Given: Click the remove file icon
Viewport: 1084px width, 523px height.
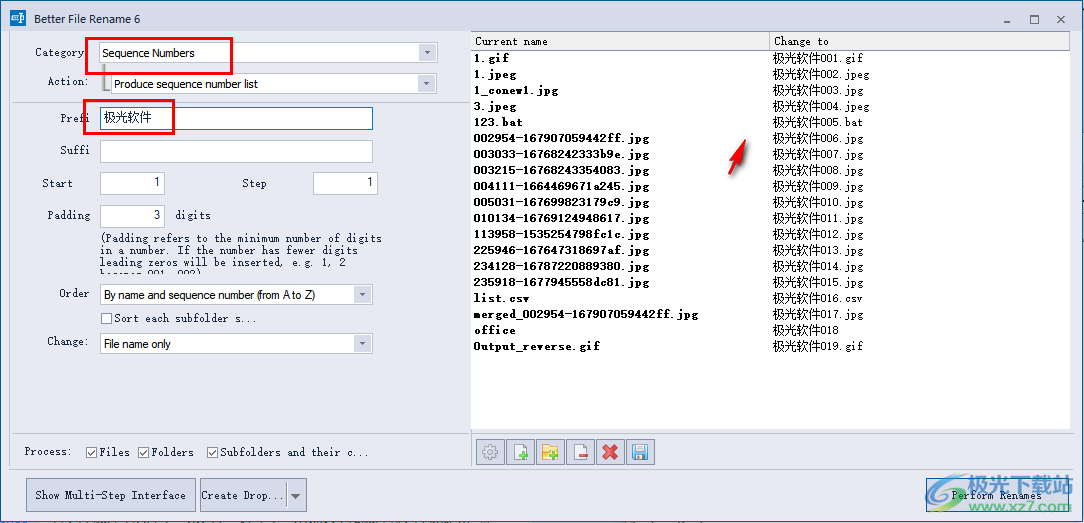Looking at the screenshot, I should click(x=580, y=453).
